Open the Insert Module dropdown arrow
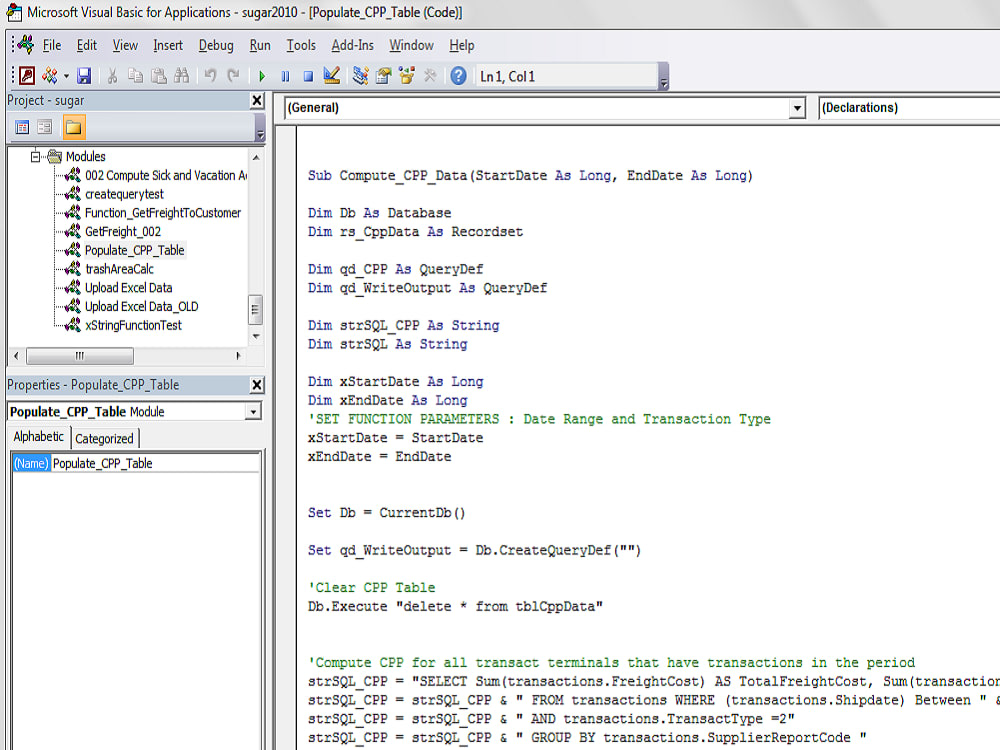1000x750 pixels. [x=66, y=77]
